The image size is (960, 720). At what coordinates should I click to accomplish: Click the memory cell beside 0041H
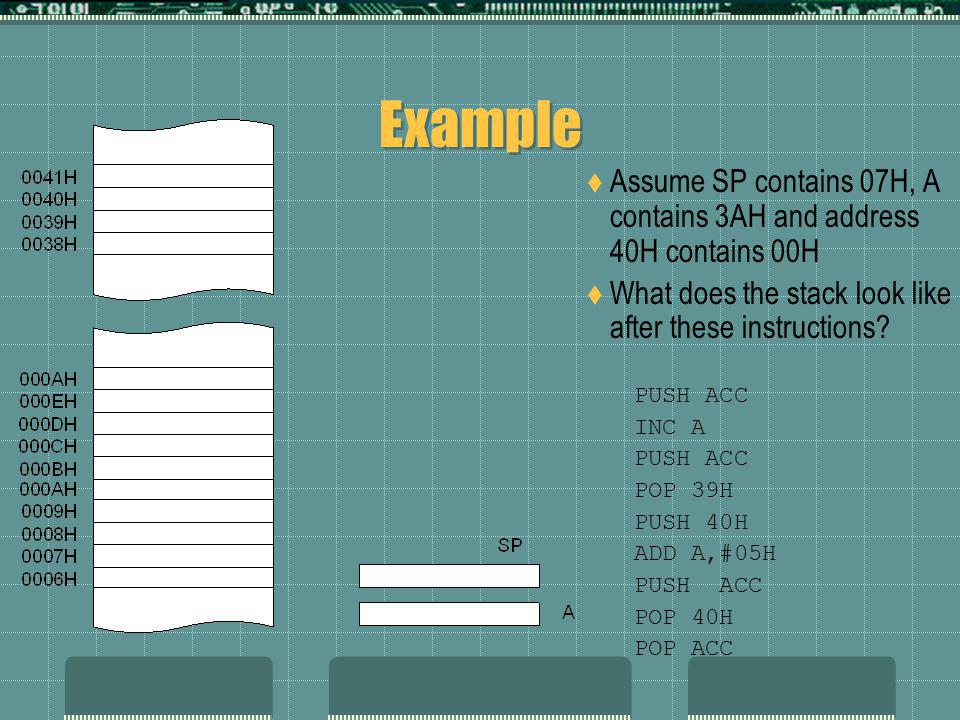(183, 176)
